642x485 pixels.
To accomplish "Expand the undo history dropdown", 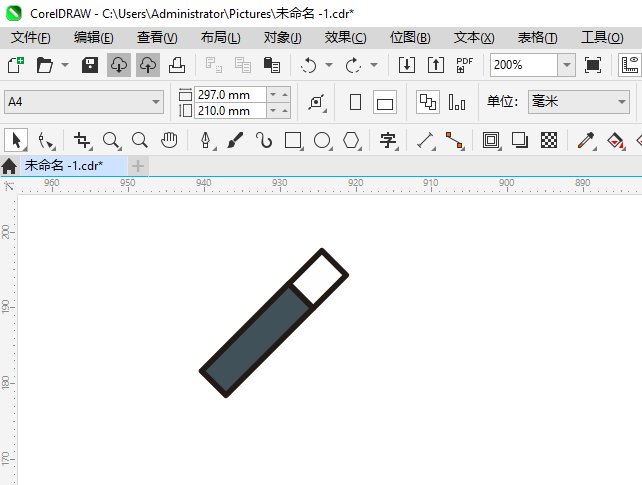I will [329, 65].
